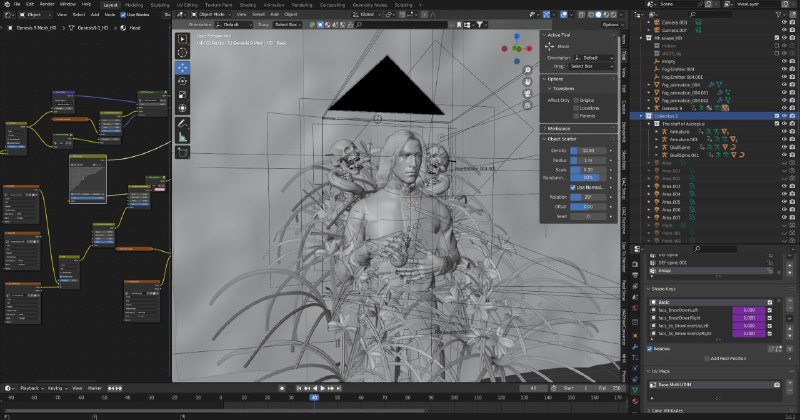The image size is (800, 420).
Task: Select the Measure tool icon
Action: pyautogui.click(x=182, y=137)
